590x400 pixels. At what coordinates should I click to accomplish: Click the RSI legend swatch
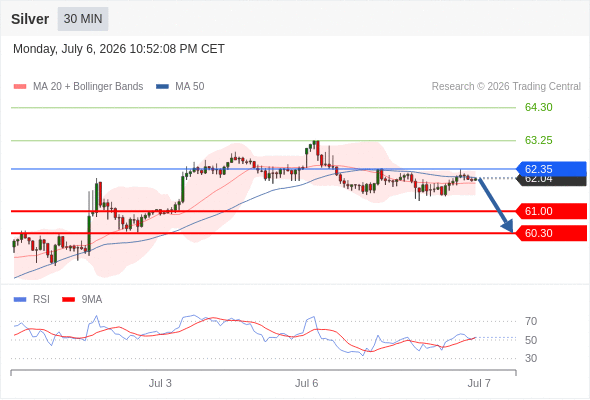20,300
